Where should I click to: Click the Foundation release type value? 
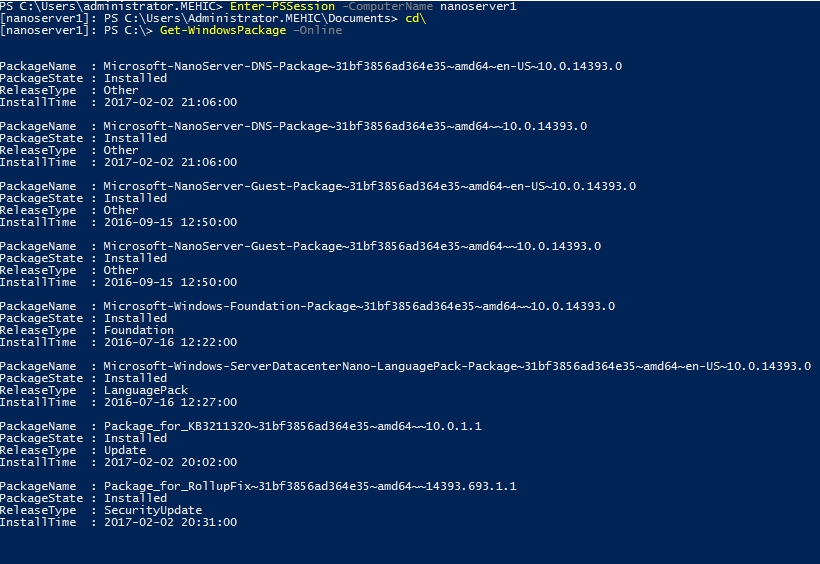[138, 331]
